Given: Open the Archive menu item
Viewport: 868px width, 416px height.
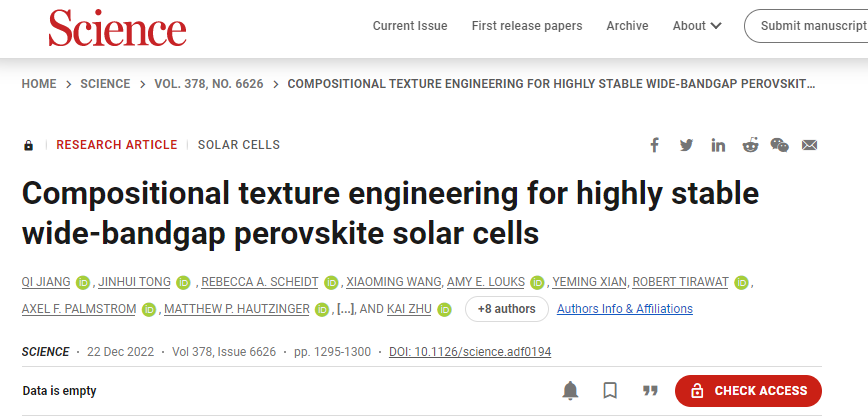Looking at the screenshot, I should pos(627,26).
